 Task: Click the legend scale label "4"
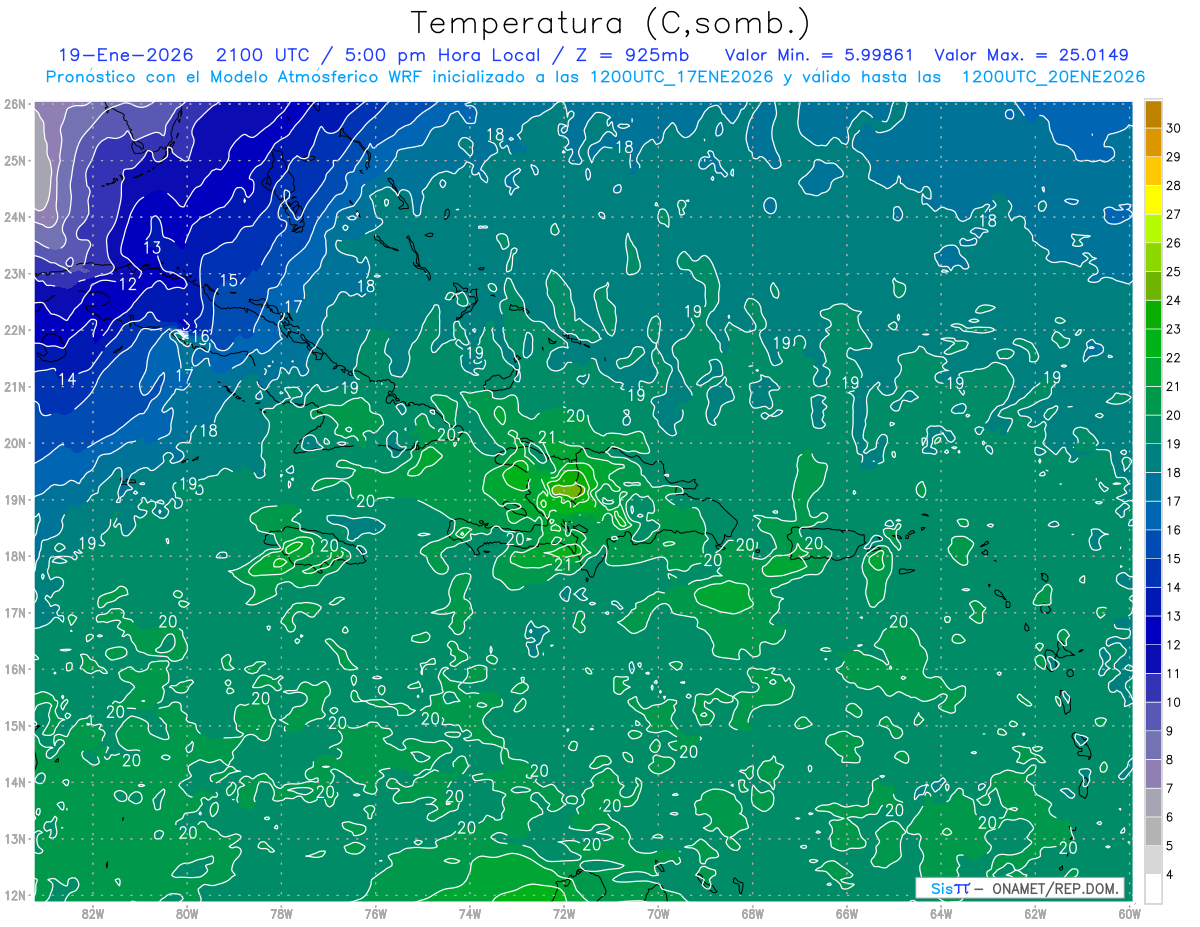click(1171, 874)
